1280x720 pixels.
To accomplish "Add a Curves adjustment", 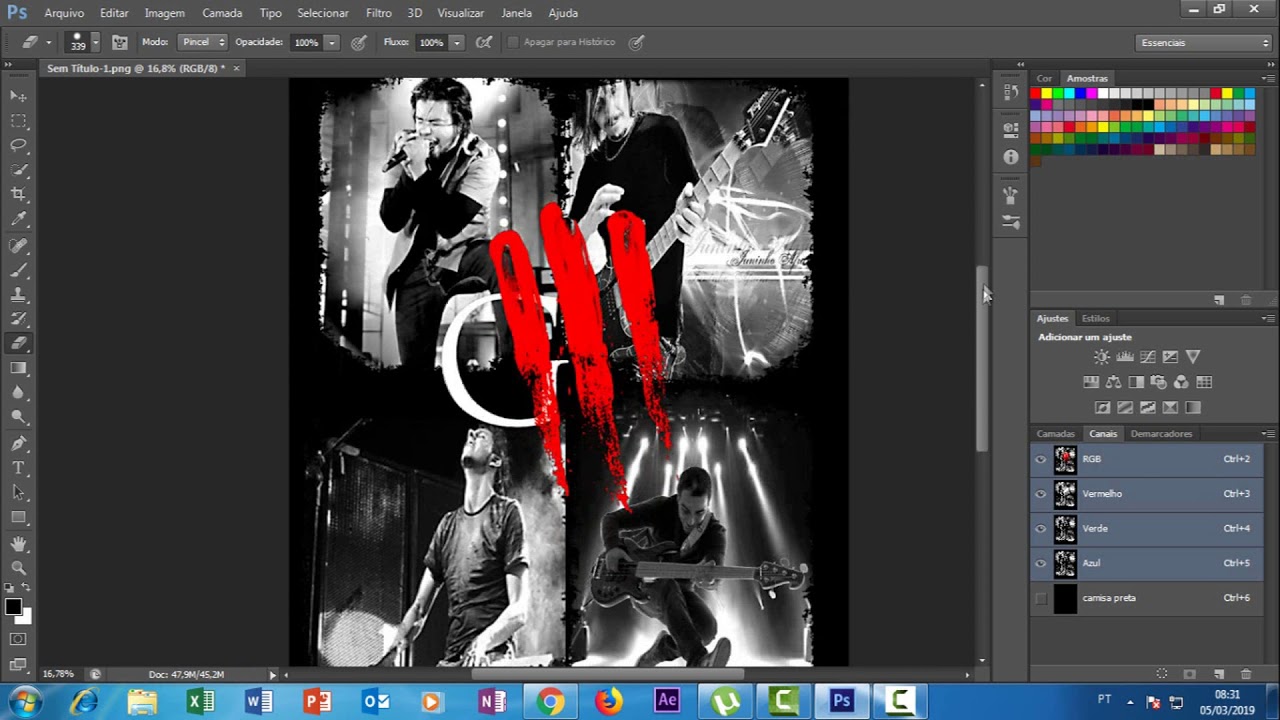I will (1147, 357).
